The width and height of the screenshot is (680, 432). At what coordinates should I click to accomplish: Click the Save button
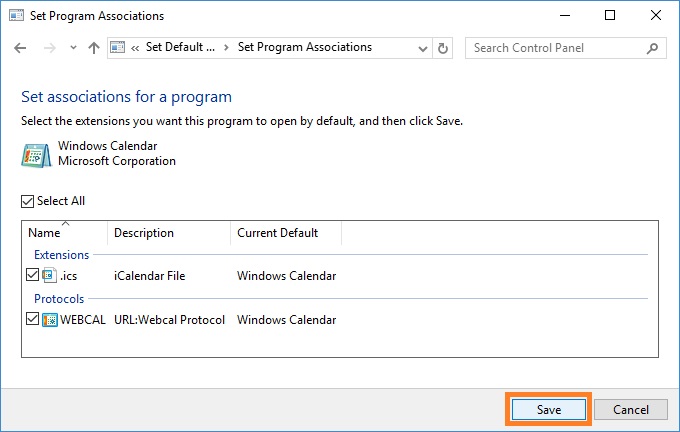(549, 410)
